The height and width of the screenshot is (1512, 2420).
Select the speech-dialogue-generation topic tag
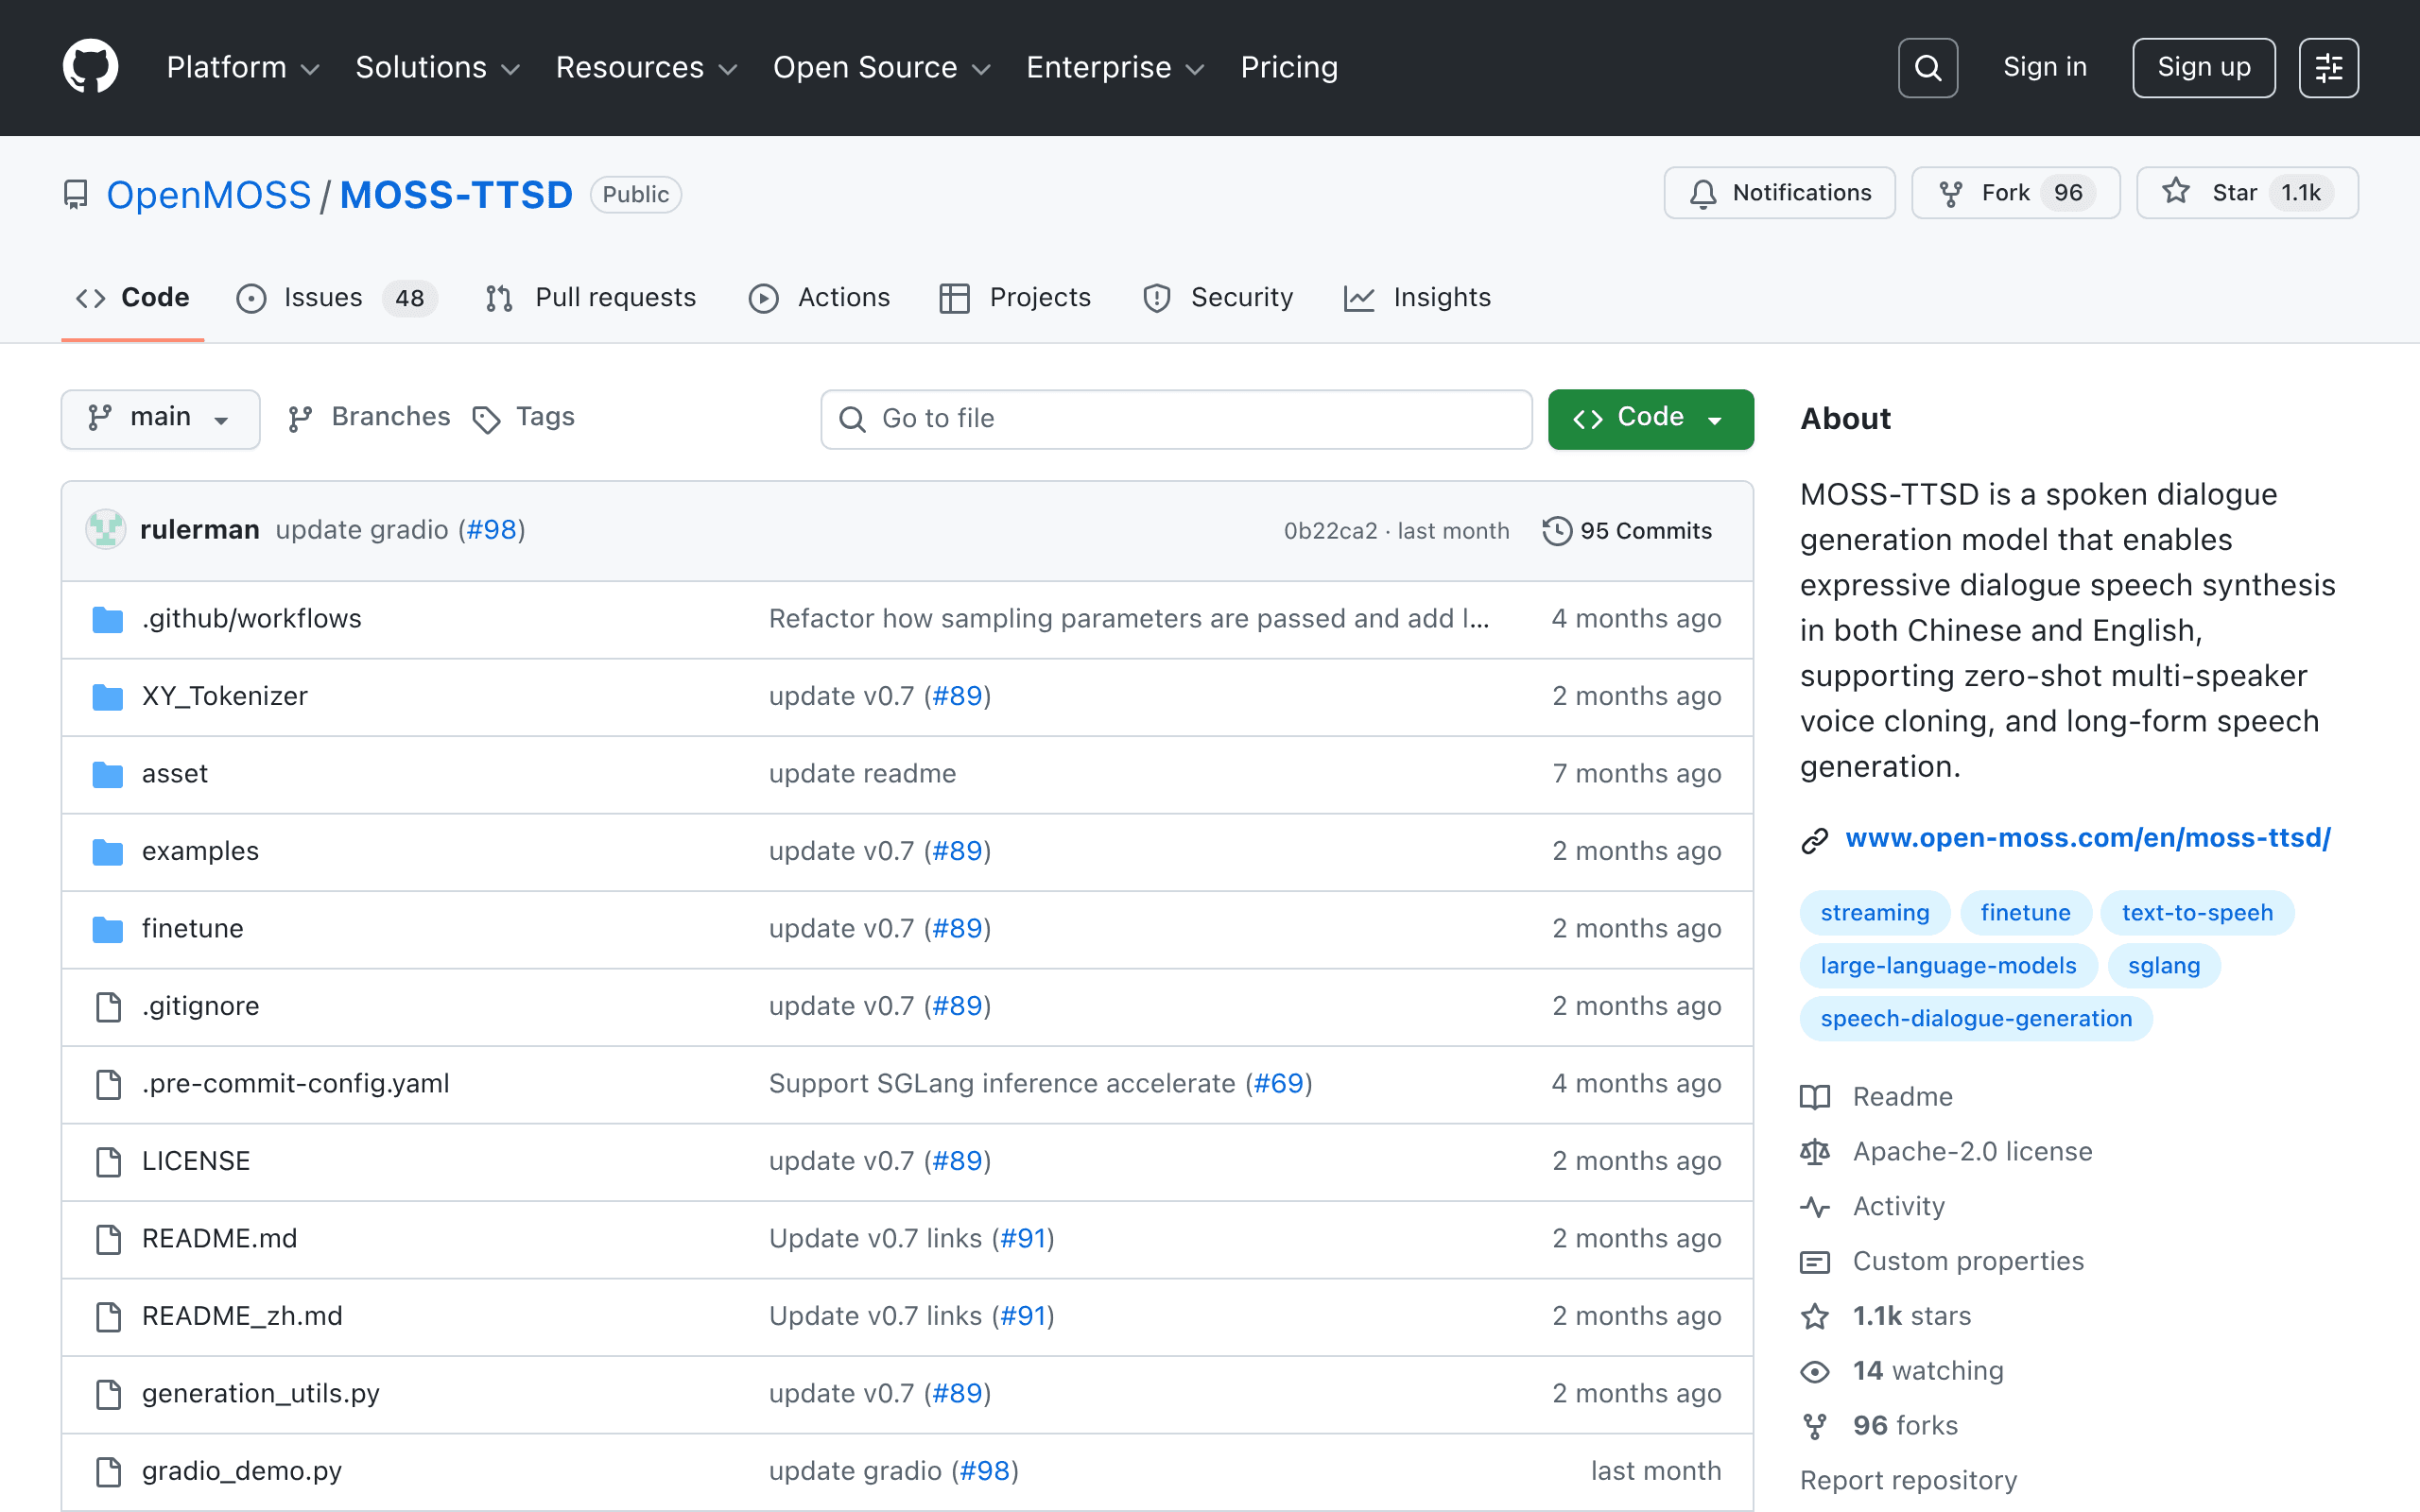pyautogui.click(x=1975, y=1019)
